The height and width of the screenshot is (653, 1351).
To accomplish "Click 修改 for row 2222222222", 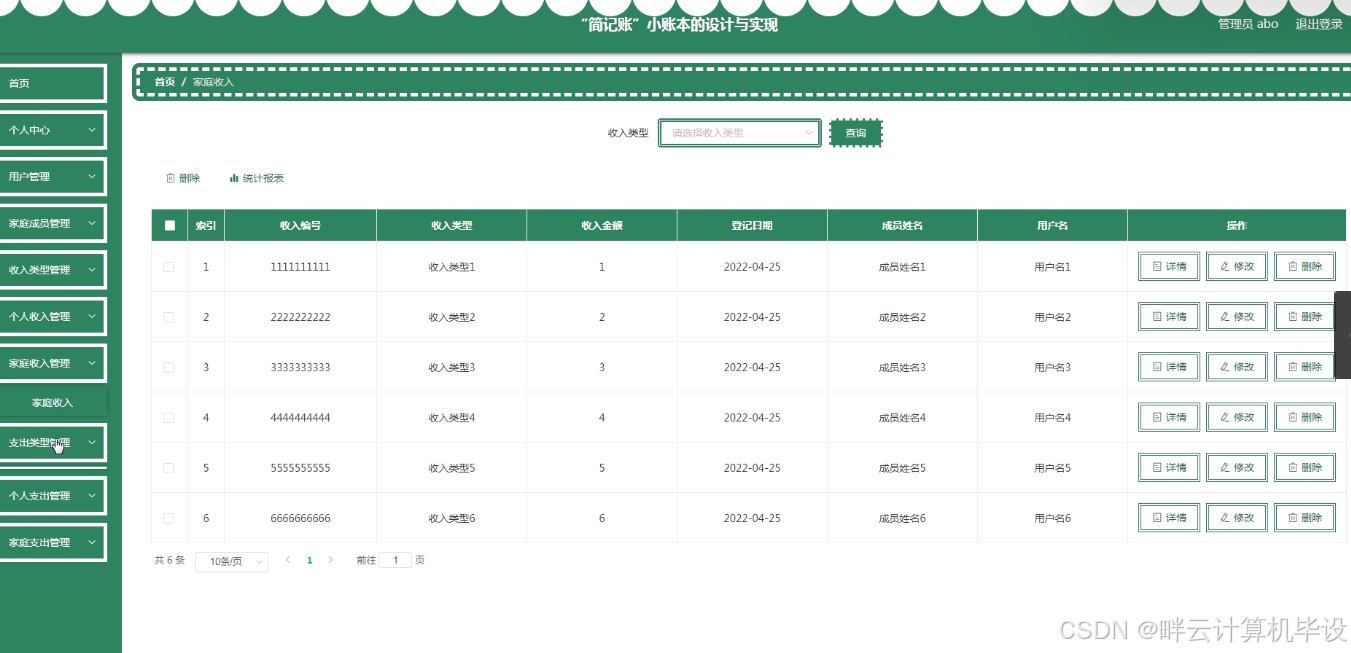I will click(x=1237, y=317).
